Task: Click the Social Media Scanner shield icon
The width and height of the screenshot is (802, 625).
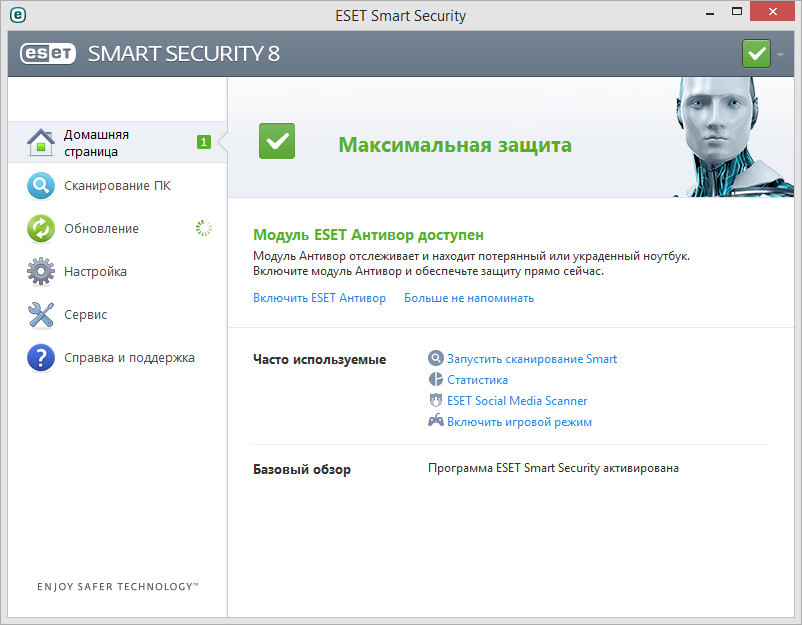Action: (x=436, y=401)
